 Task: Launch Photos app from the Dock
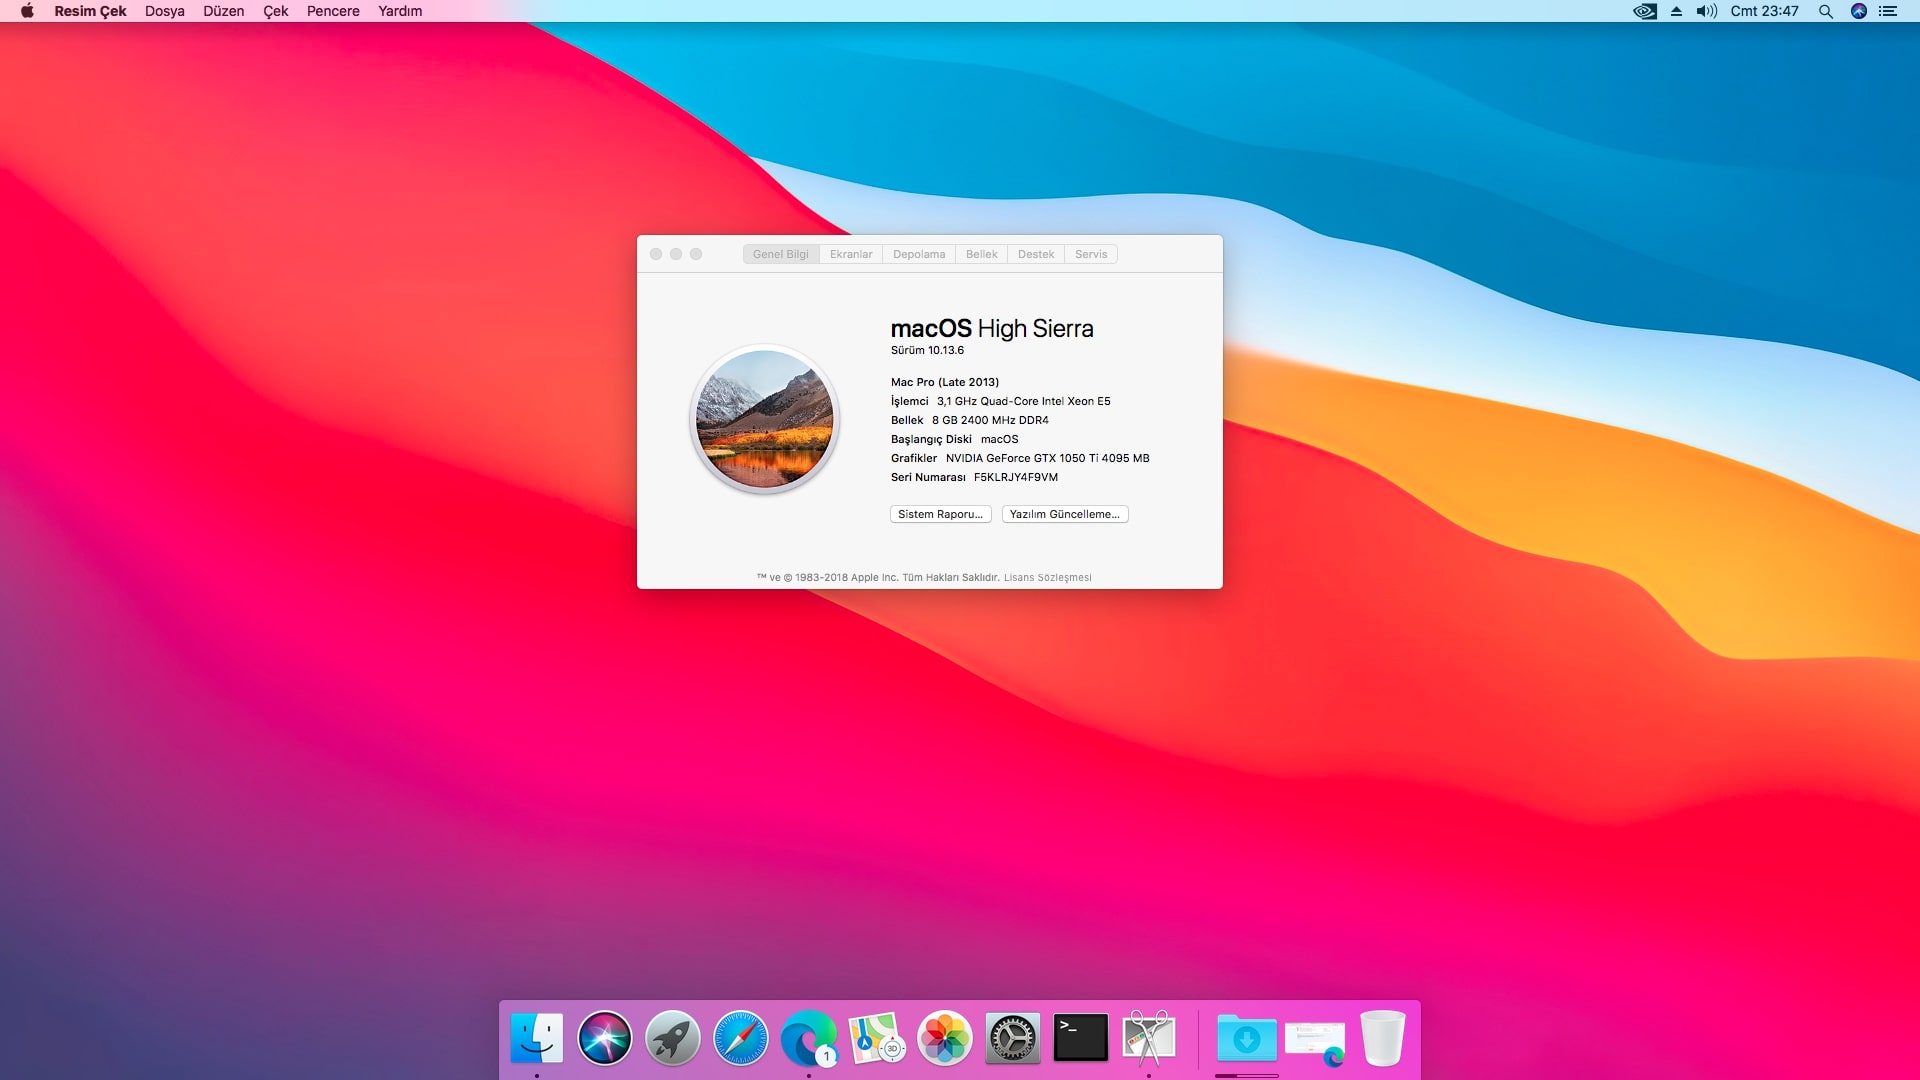[x=944, y=1038]
